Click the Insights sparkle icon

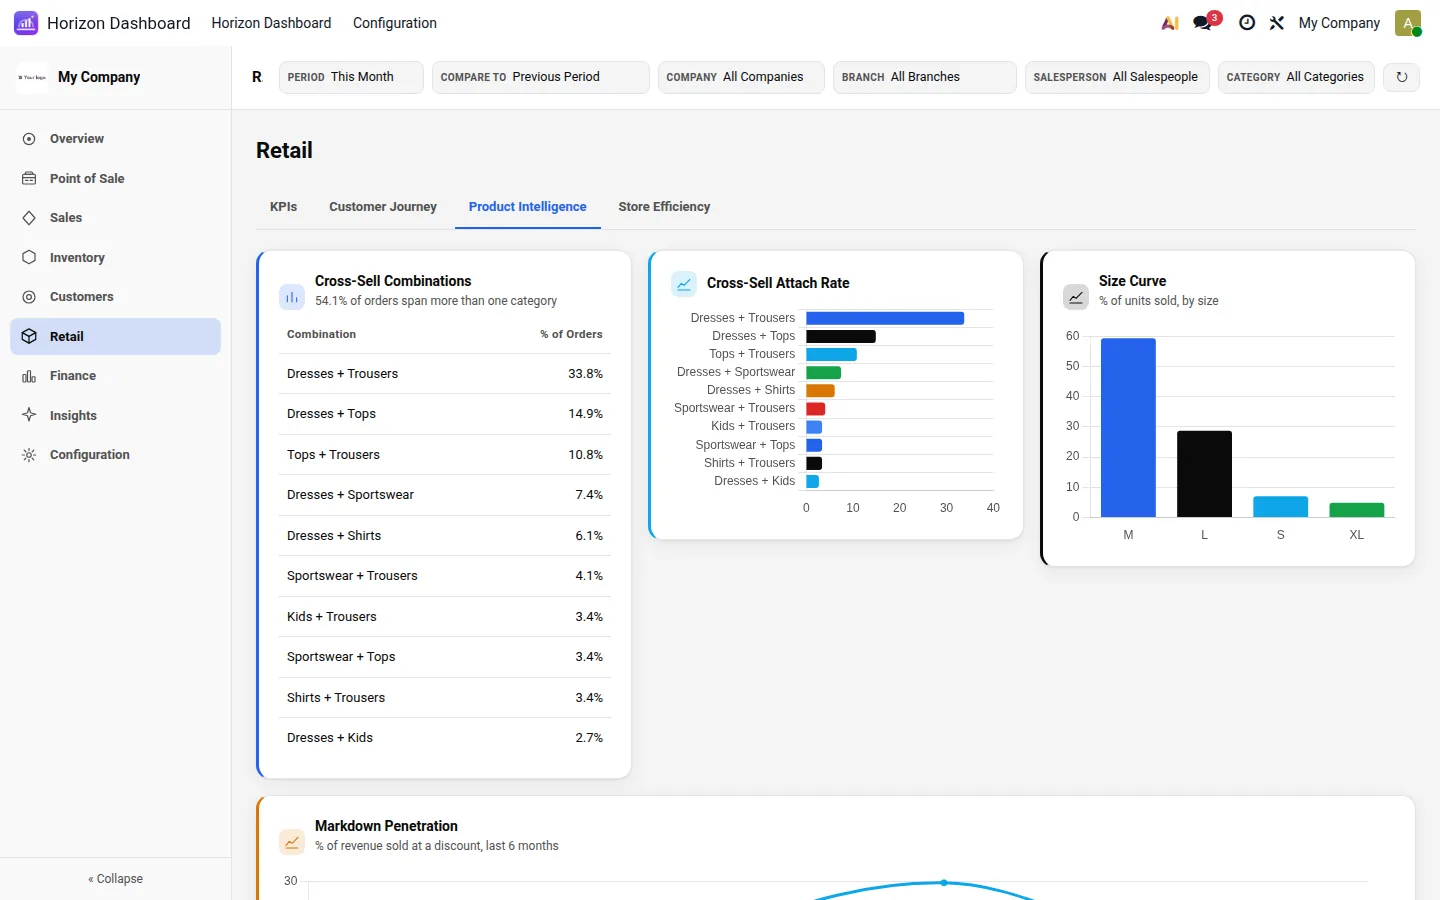pyautogui.click(x=29, y=415)
